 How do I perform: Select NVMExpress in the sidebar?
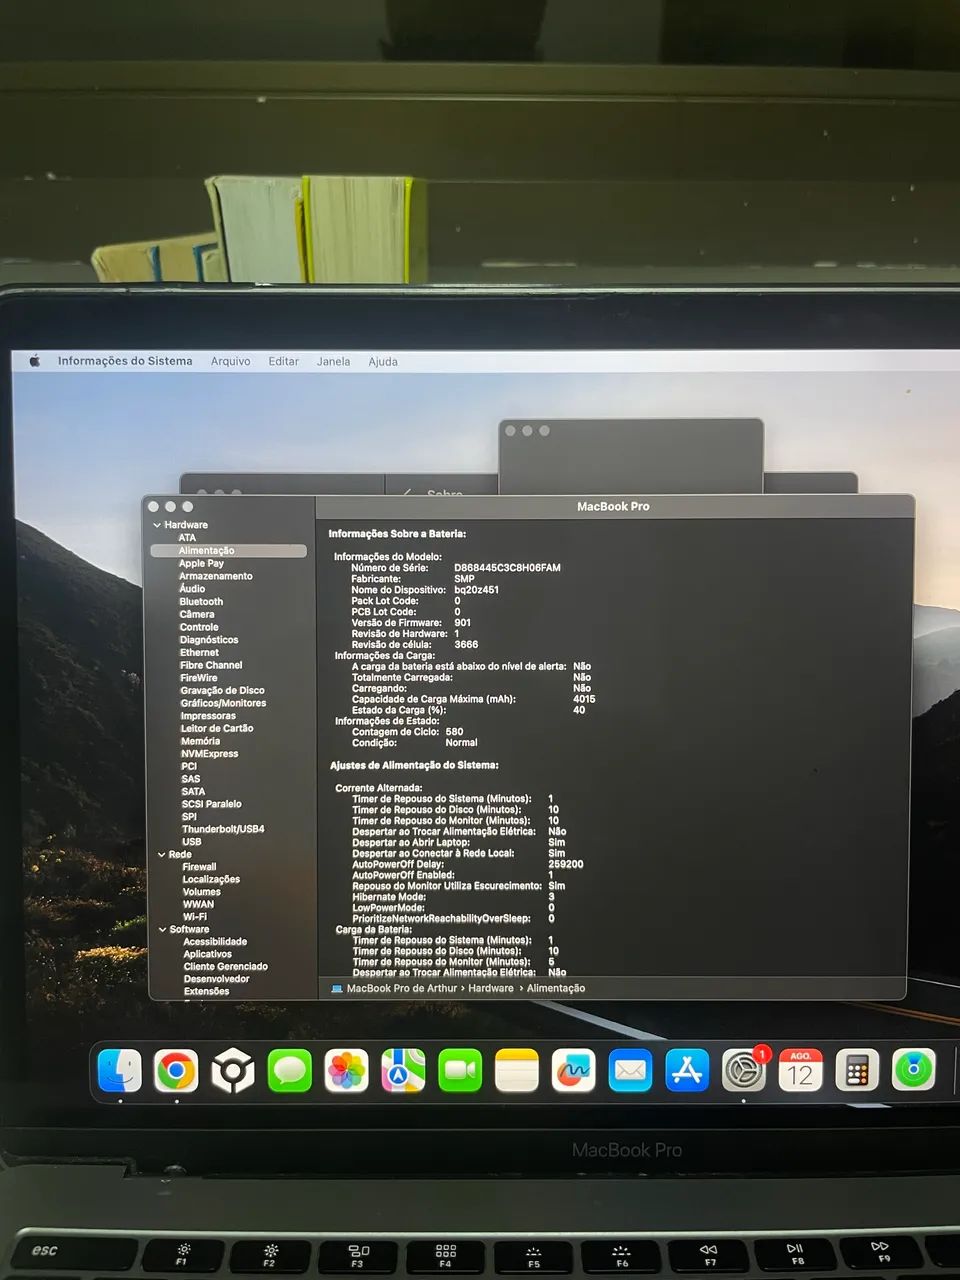point(209,754)
